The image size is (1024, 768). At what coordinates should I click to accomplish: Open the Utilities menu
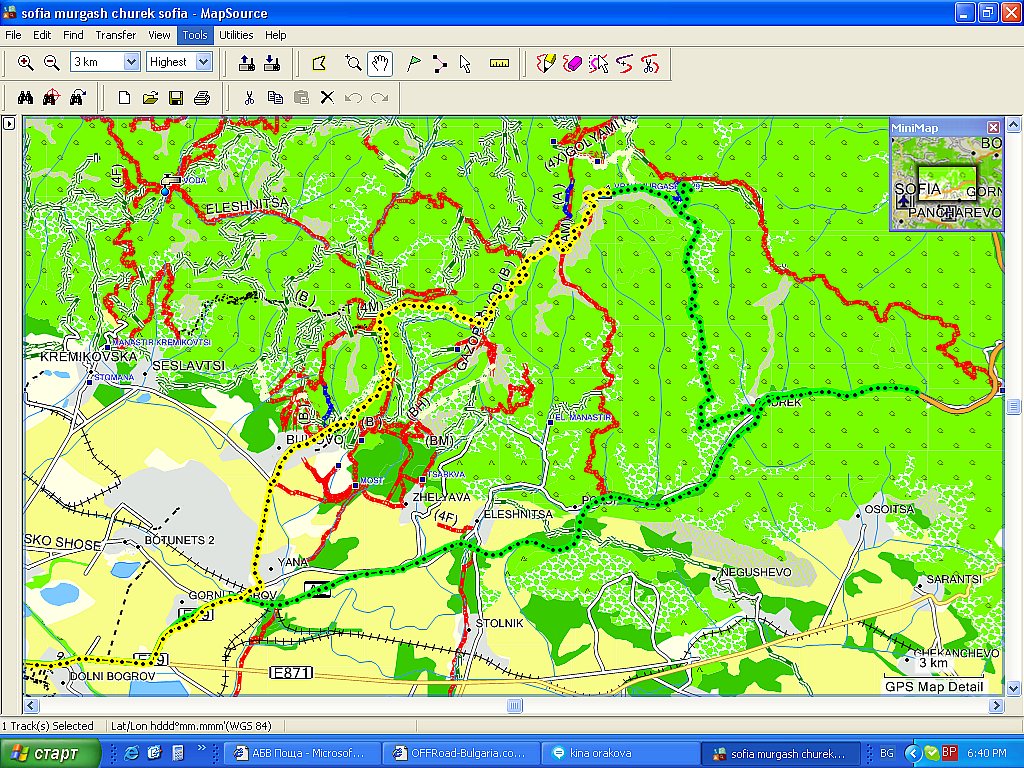pyautogui.click(x=236, y=35)
